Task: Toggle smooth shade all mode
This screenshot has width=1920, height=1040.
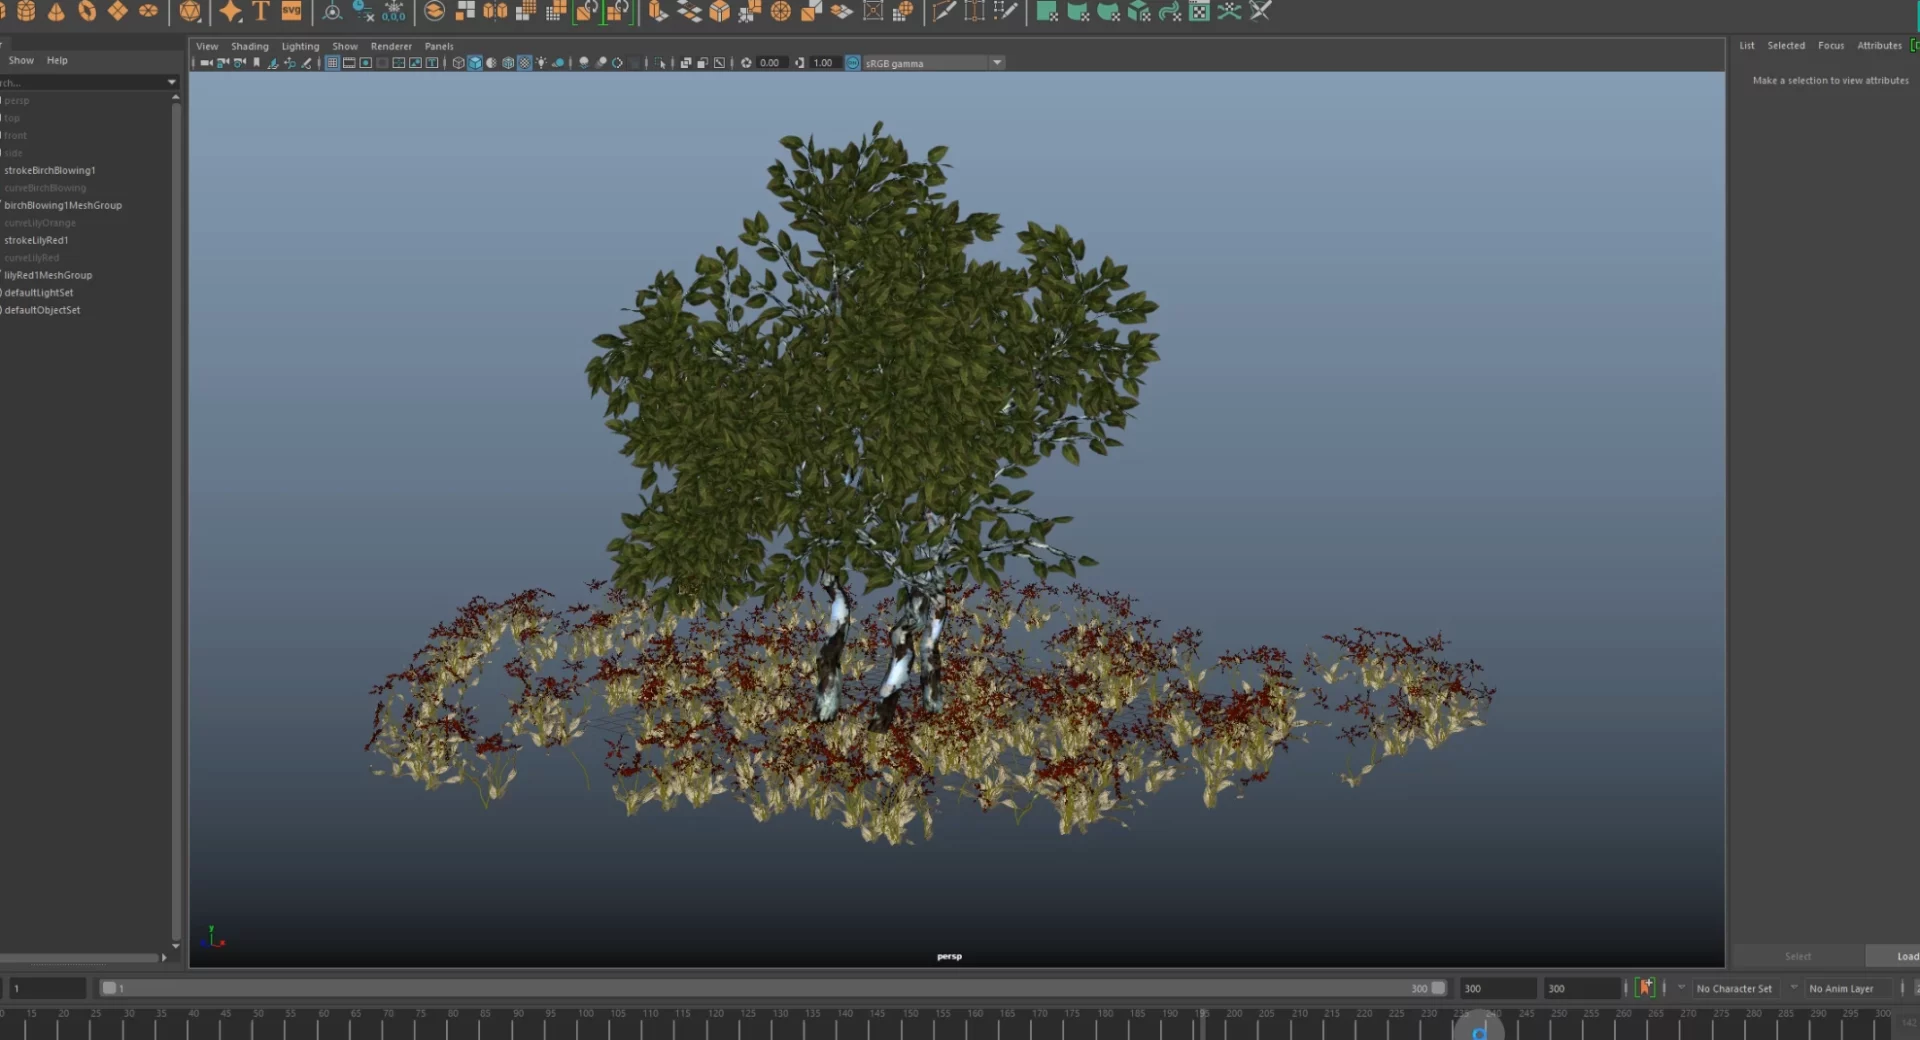Action: click(475, 63)
